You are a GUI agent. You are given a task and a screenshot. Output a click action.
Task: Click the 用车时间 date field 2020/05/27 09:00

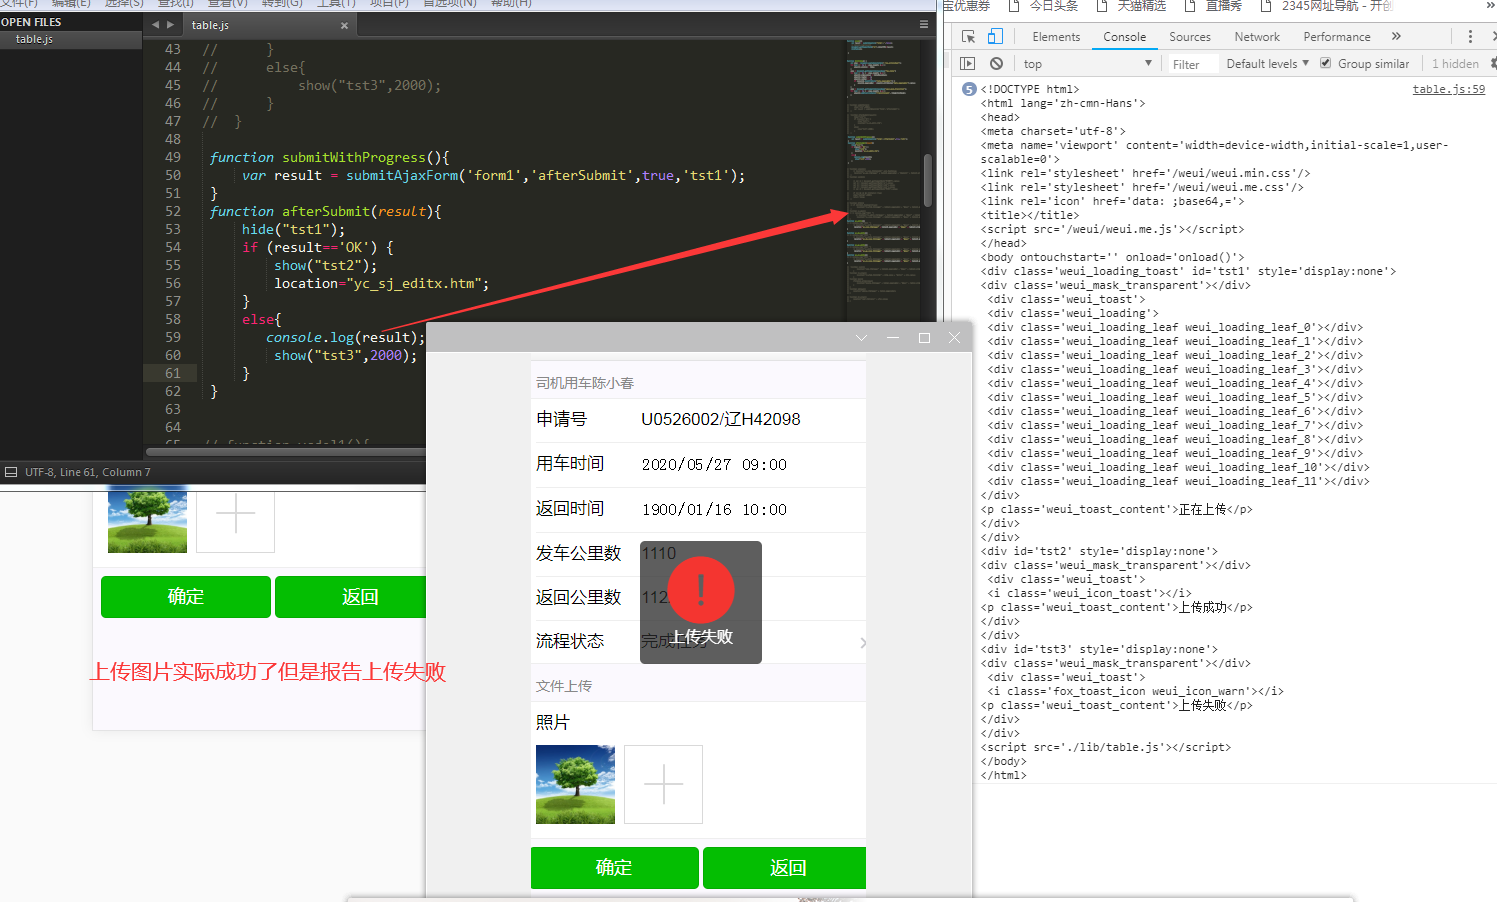click(x=714, y=465)
